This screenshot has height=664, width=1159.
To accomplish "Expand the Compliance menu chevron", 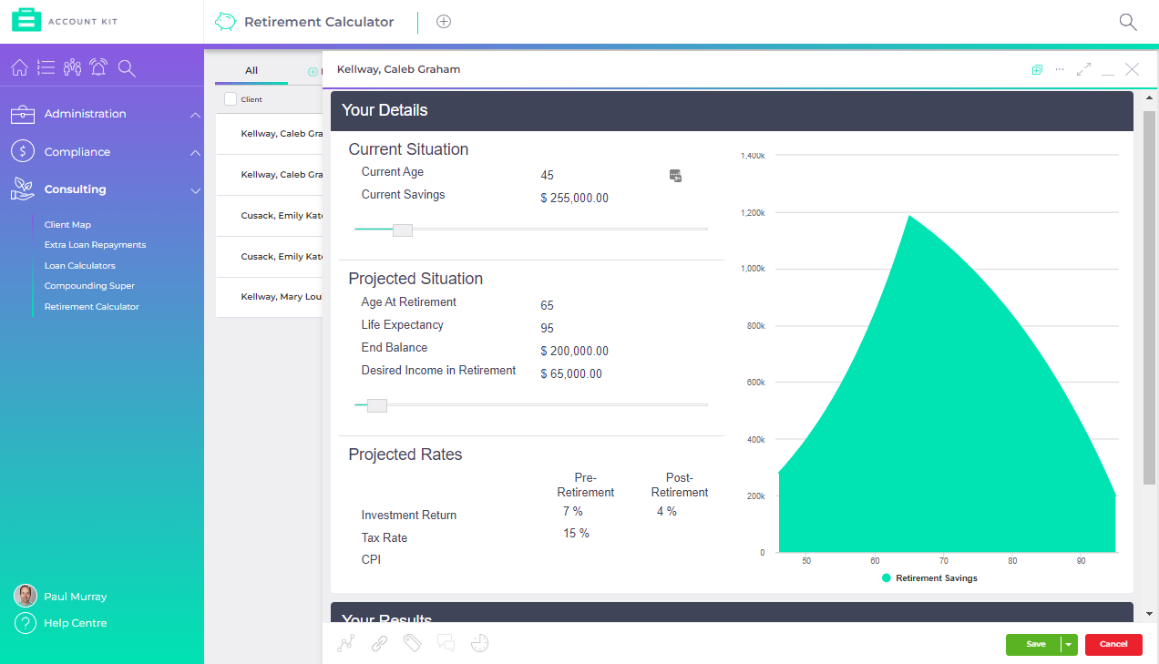I will pyautogui.click(x=195, y=153).
